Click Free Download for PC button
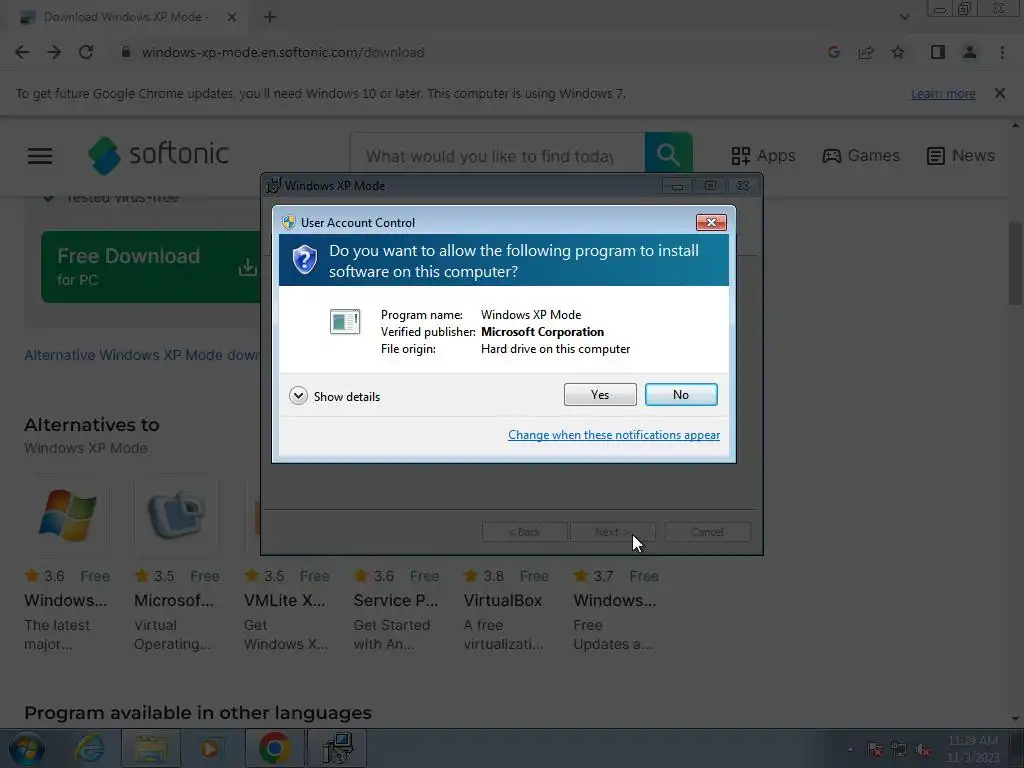Viewport: 1024px width, 768px height. pyautogui.click(x=151, y=266)
